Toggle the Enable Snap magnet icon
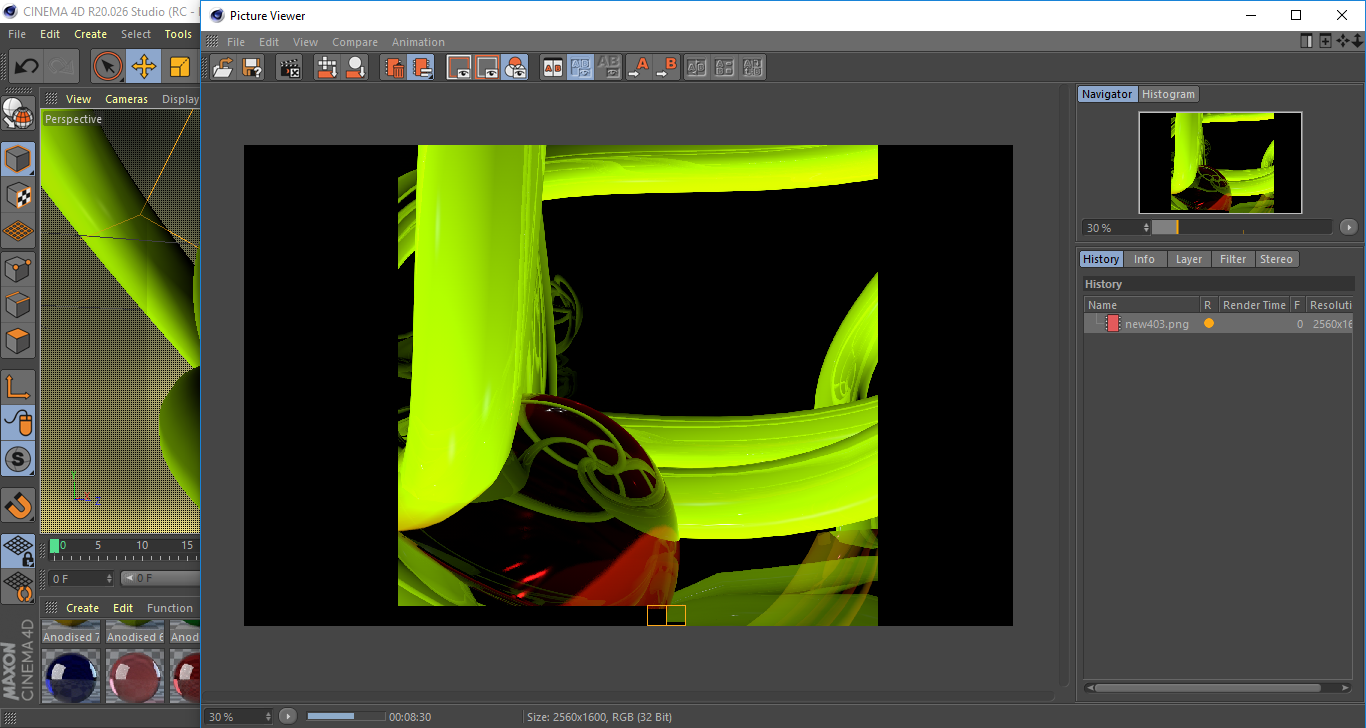 18,505
